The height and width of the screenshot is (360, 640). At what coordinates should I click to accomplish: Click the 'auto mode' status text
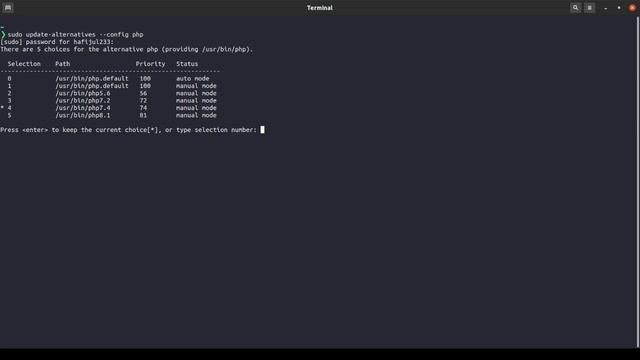[x=193, y=78]
